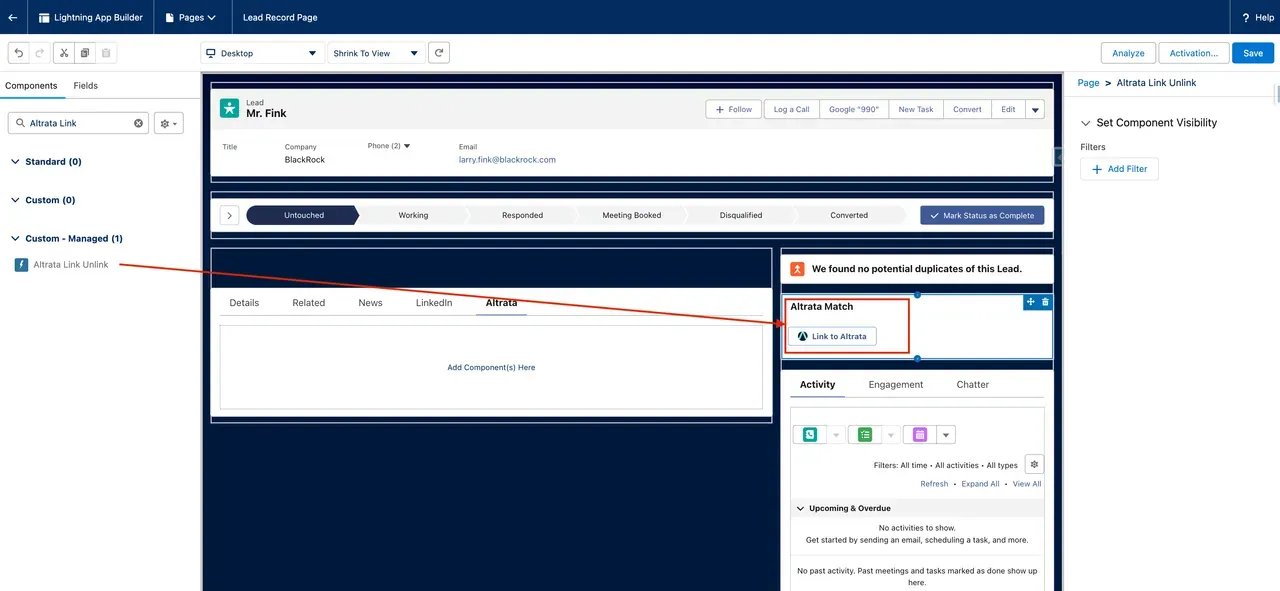Click the Expand All link
1280x591 pixels.
(980, 484)
